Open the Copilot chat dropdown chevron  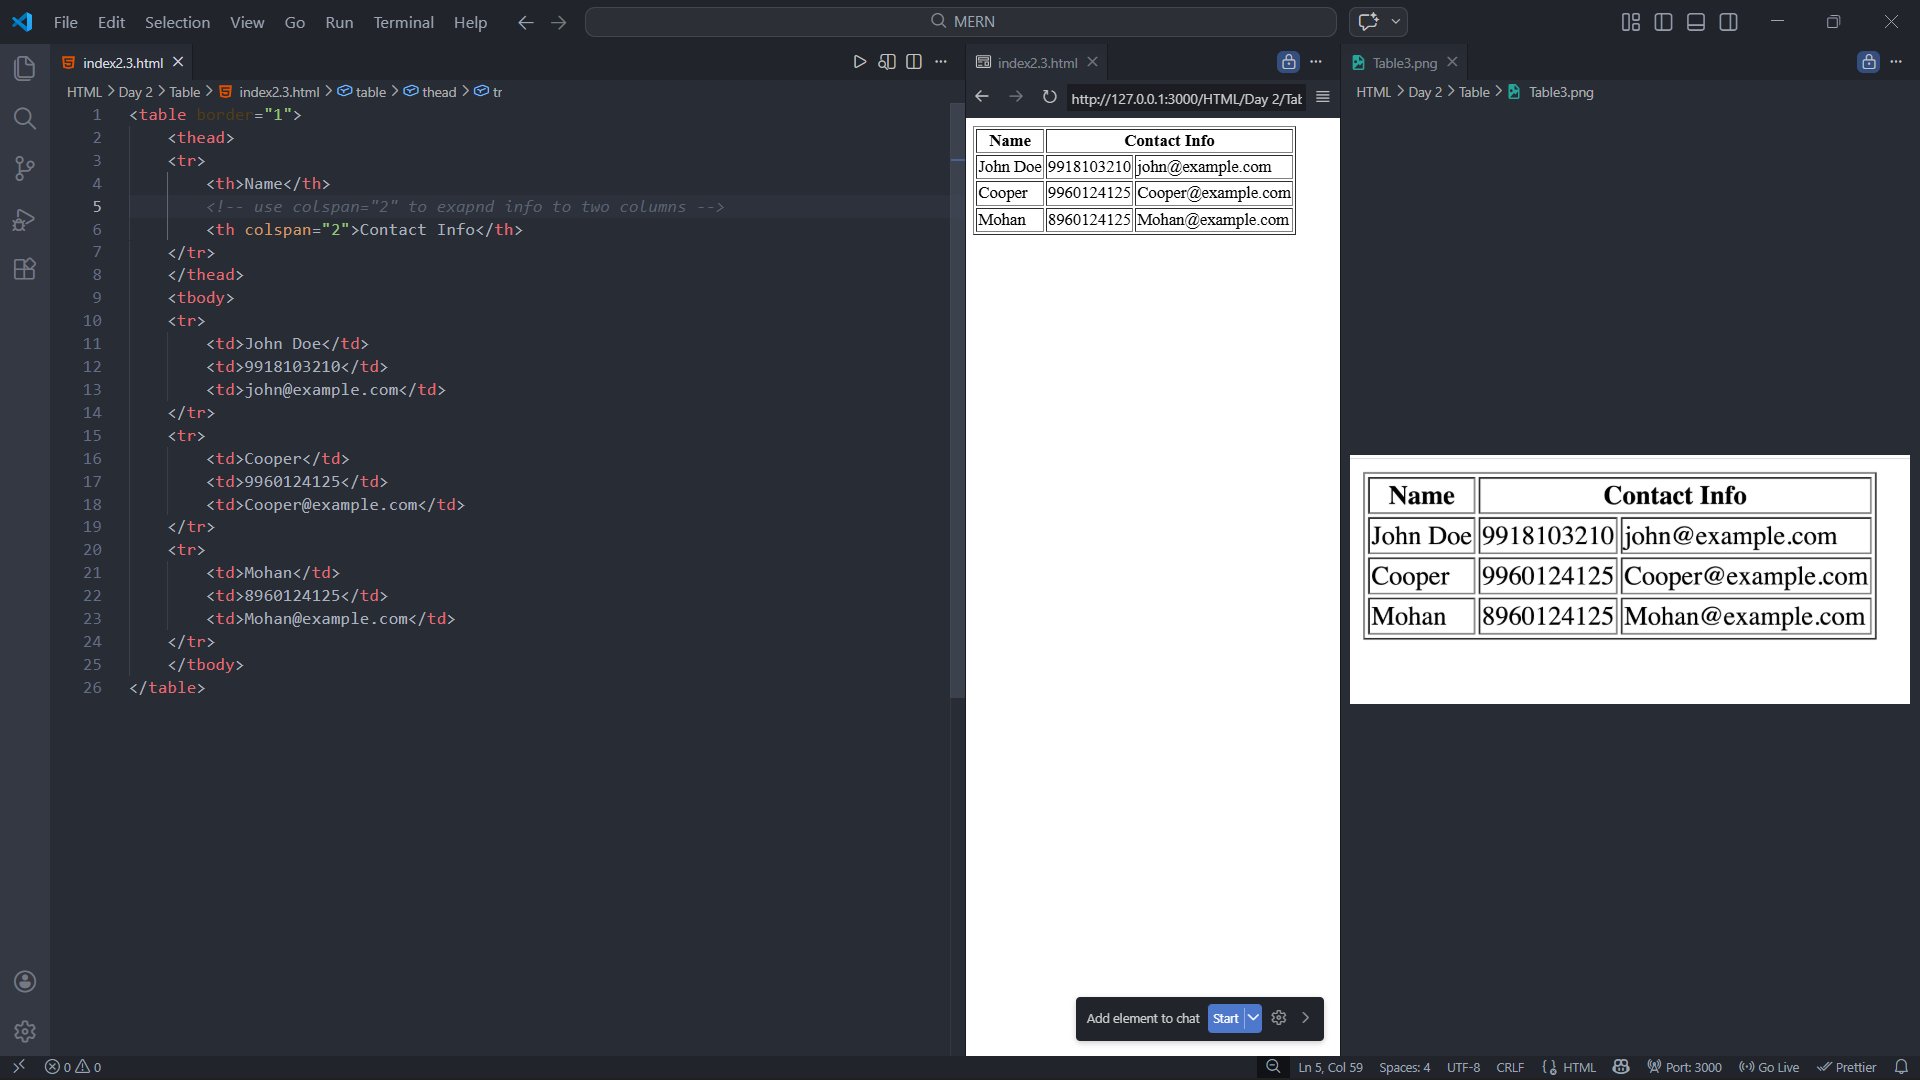pyautogui.click(x=1396, y=21)
